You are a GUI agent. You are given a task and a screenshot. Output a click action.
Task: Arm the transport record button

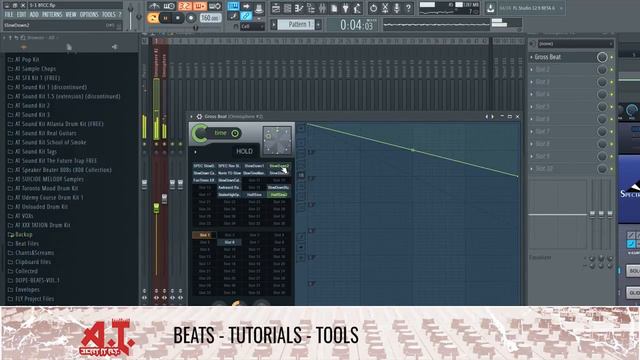click(x=191, y=18)
